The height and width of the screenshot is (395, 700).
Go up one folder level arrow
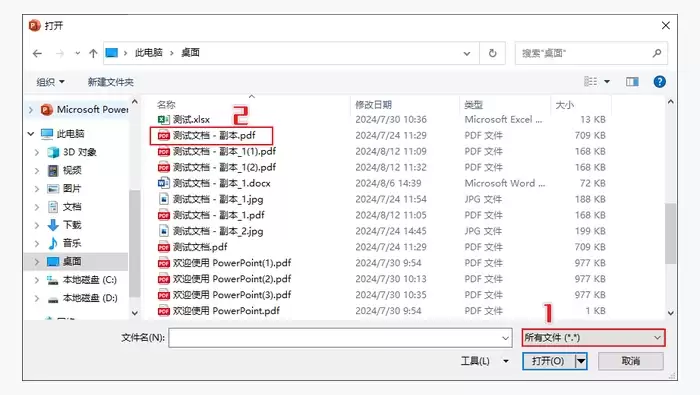pyautogui.click(x=93, y=54)
